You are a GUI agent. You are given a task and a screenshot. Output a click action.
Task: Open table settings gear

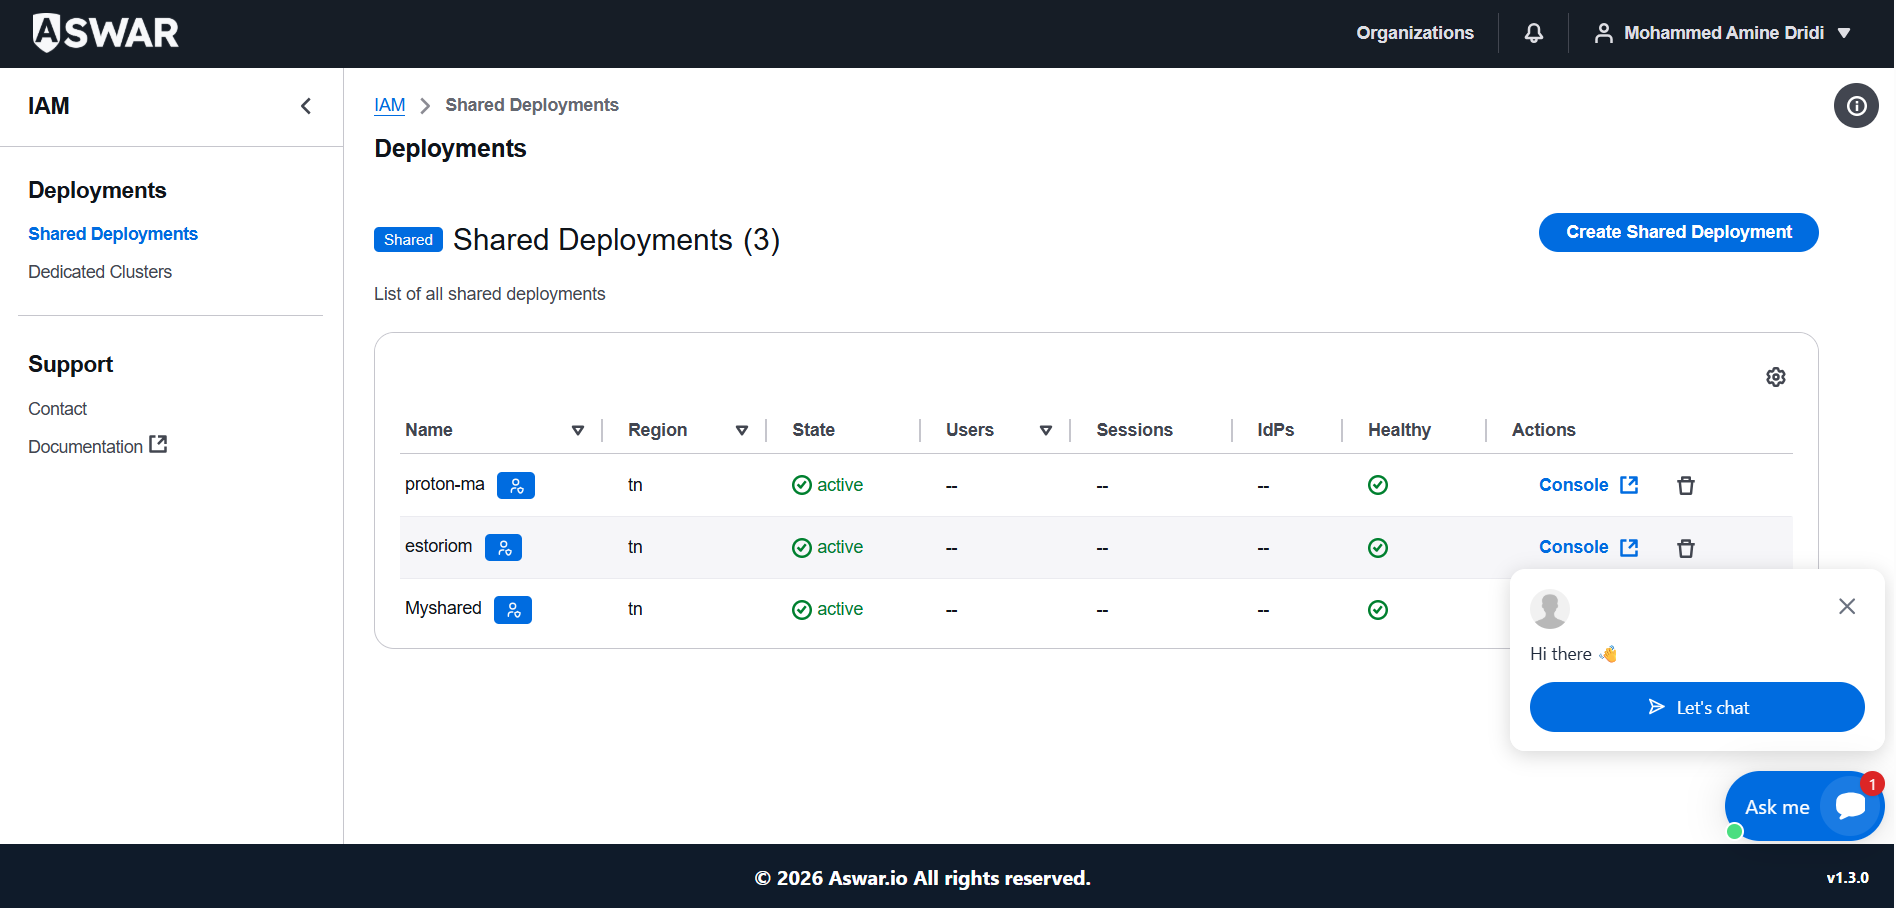[x=1775, y=377]
